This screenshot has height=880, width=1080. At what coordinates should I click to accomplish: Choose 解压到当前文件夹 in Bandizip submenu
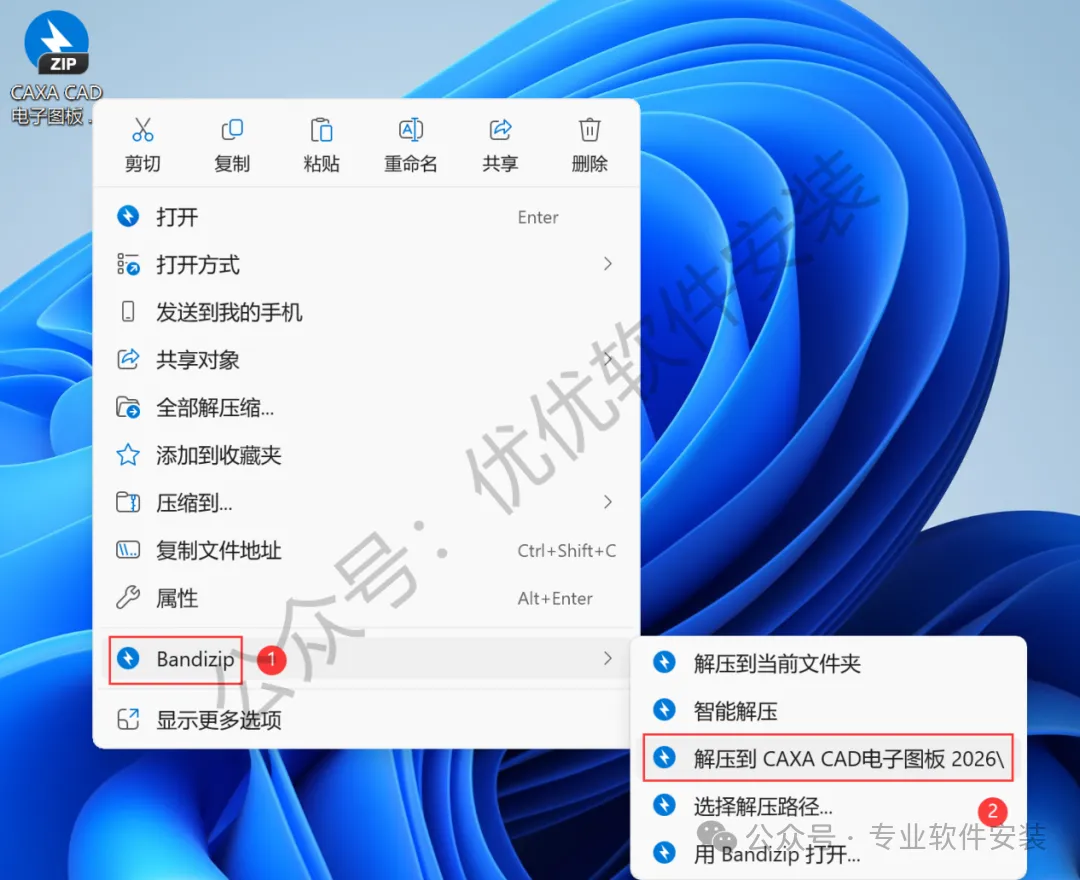pos(829,663)
